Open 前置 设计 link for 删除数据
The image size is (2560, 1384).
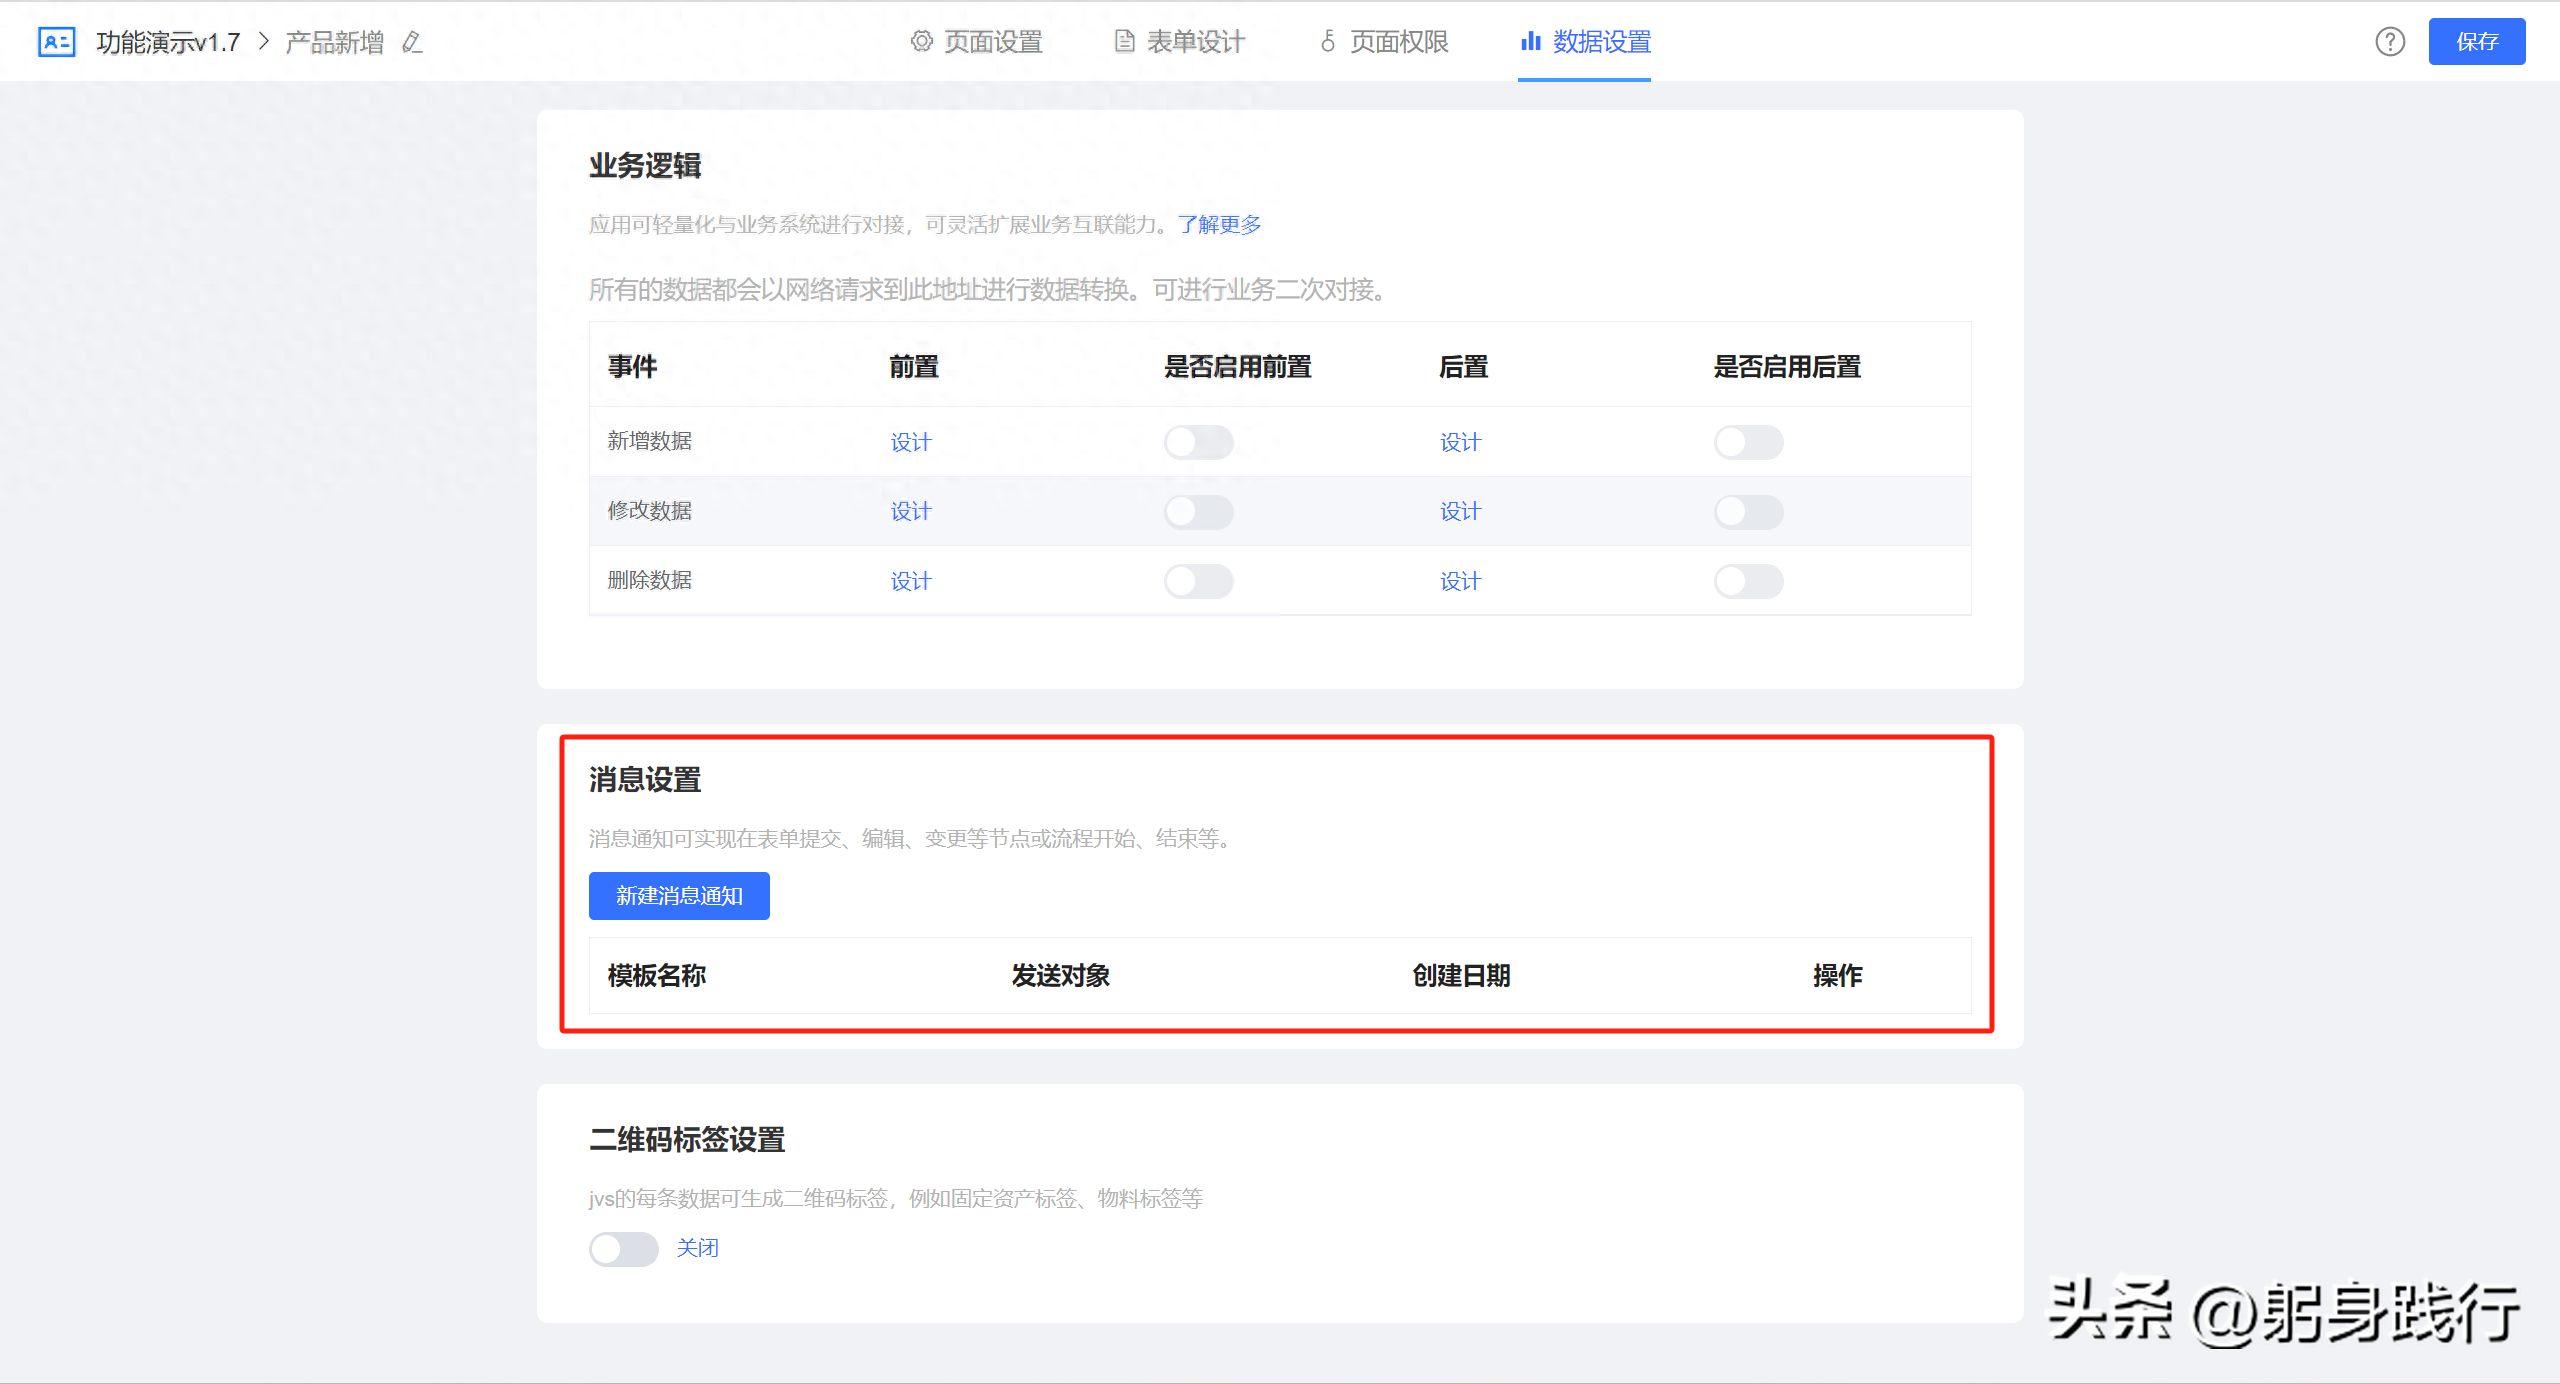(x=911, y=581)
